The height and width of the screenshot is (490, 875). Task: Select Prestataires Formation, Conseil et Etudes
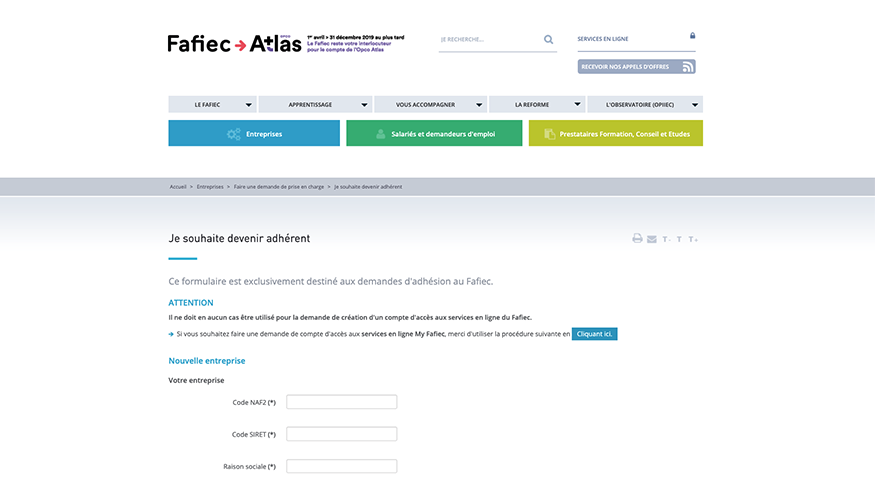616,133
